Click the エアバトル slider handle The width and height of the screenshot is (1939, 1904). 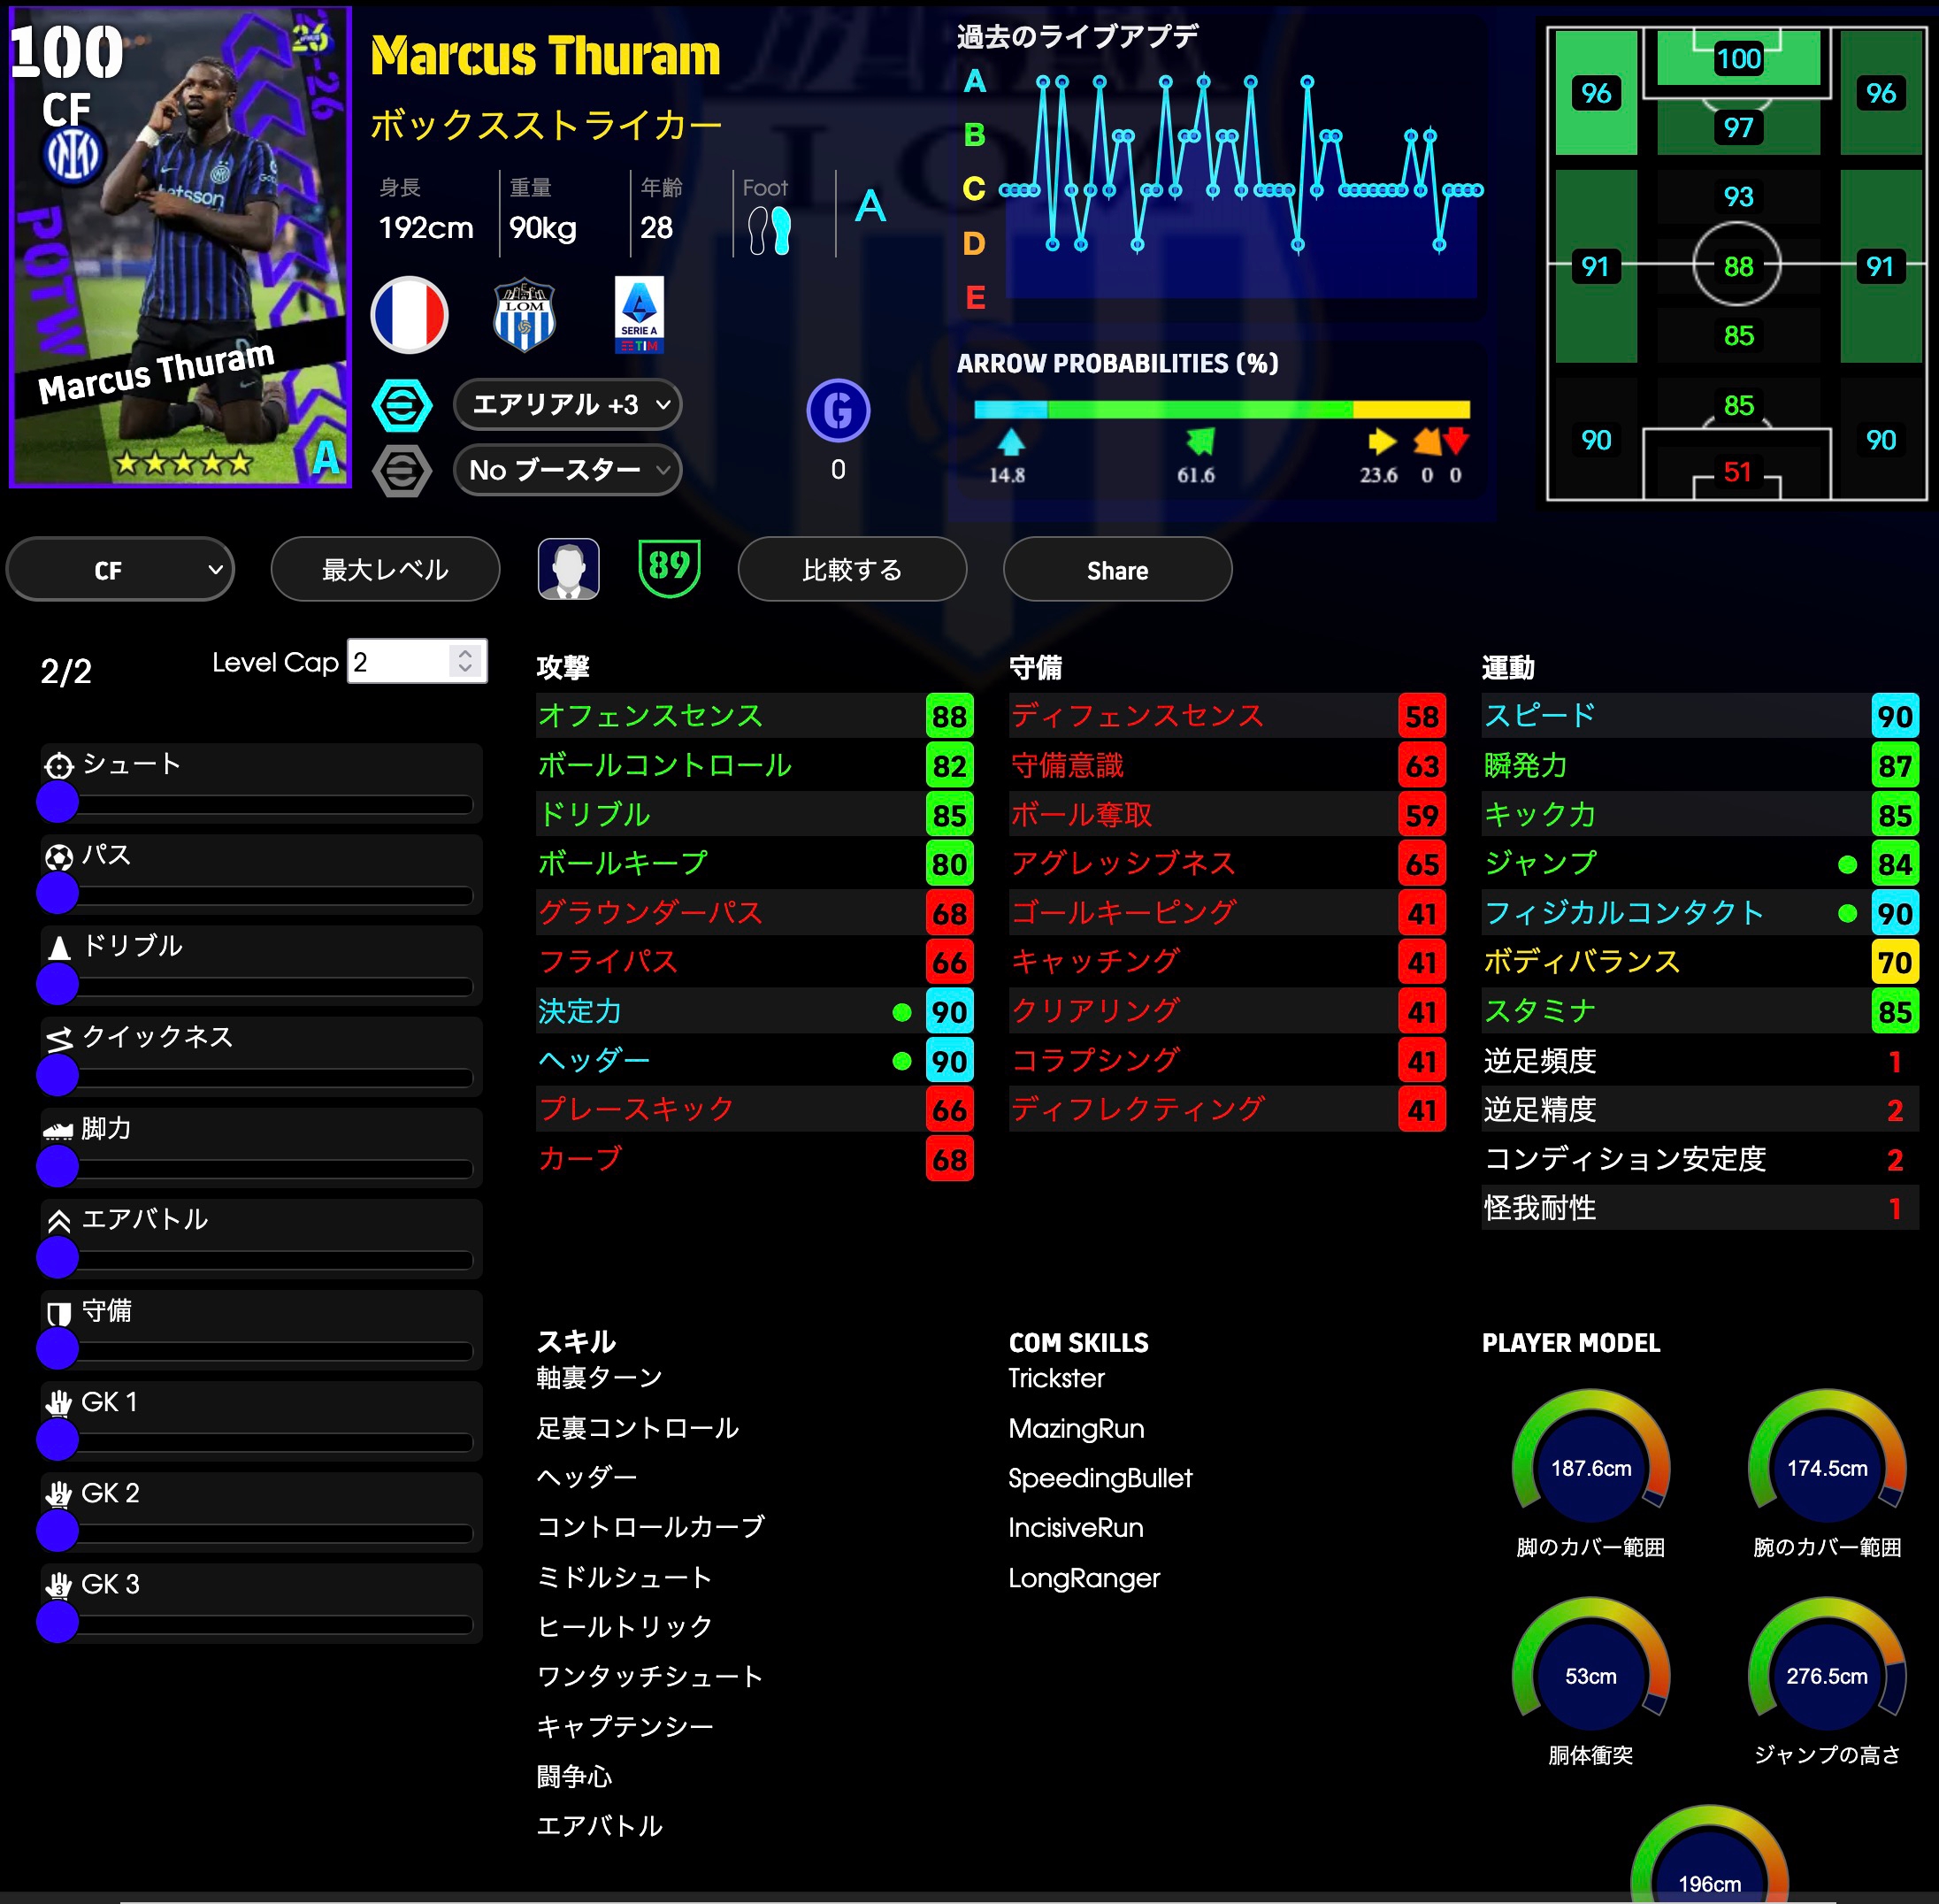click(58, 1257)
